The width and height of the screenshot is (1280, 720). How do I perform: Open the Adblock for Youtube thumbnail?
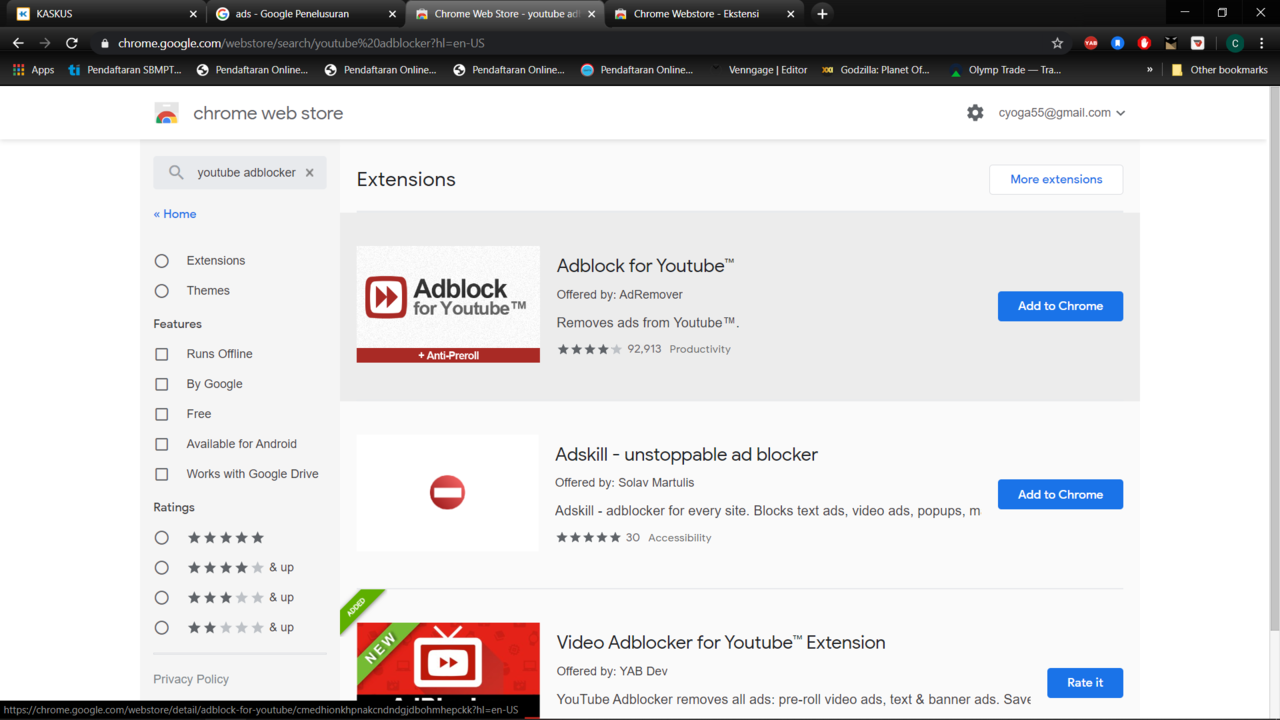coord(448,304)
